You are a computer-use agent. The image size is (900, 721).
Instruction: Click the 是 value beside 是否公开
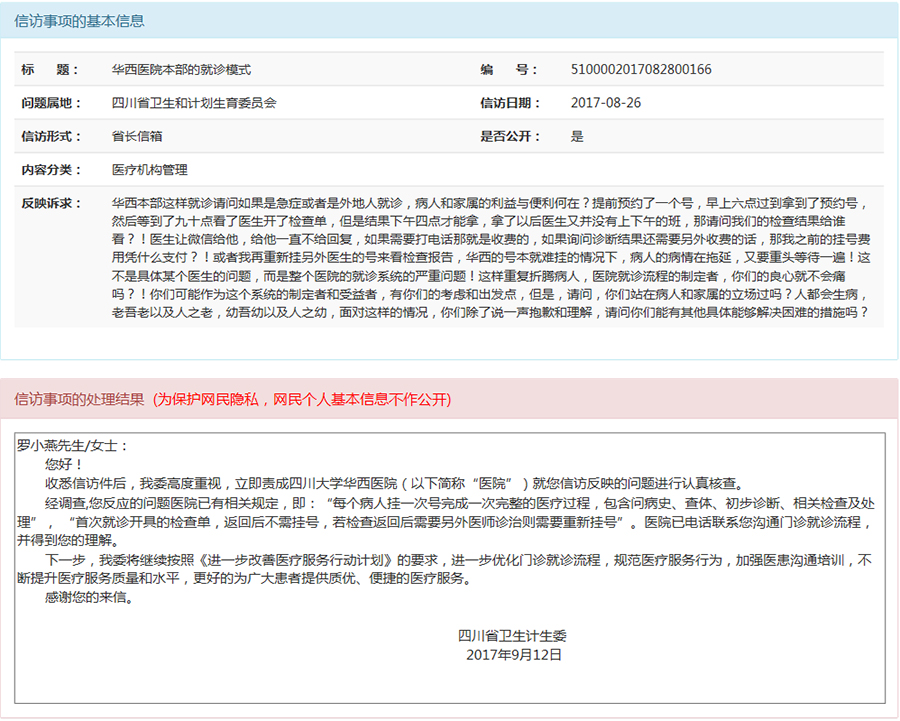click(x=577, y=137)
